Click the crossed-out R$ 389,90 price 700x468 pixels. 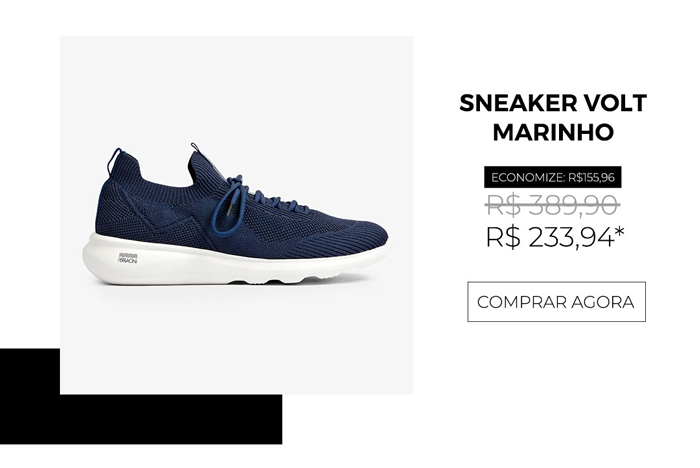[553, 205]
